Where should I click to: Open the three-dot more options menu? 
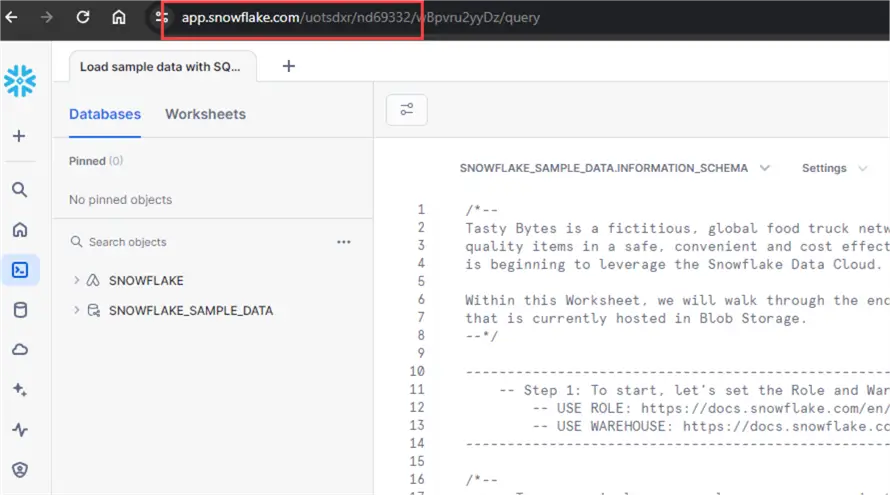tap(343, 242)
